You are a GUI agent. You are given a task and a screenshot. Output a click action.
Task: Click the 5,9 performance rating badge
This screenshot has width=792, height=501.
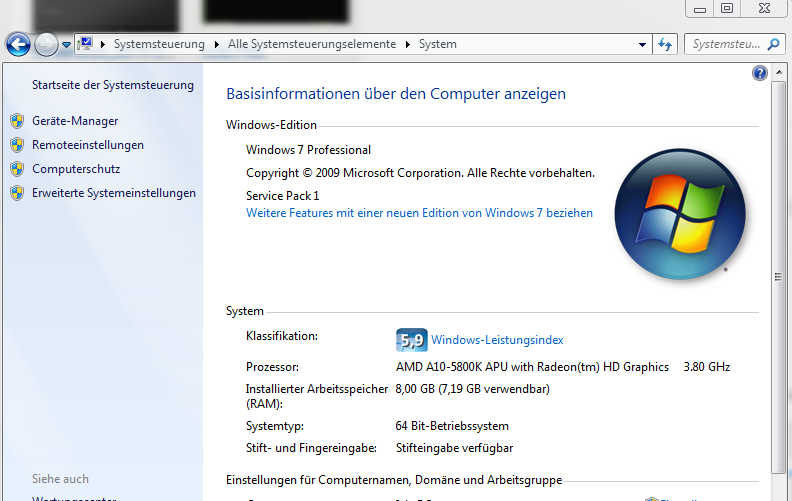(412, 340)
